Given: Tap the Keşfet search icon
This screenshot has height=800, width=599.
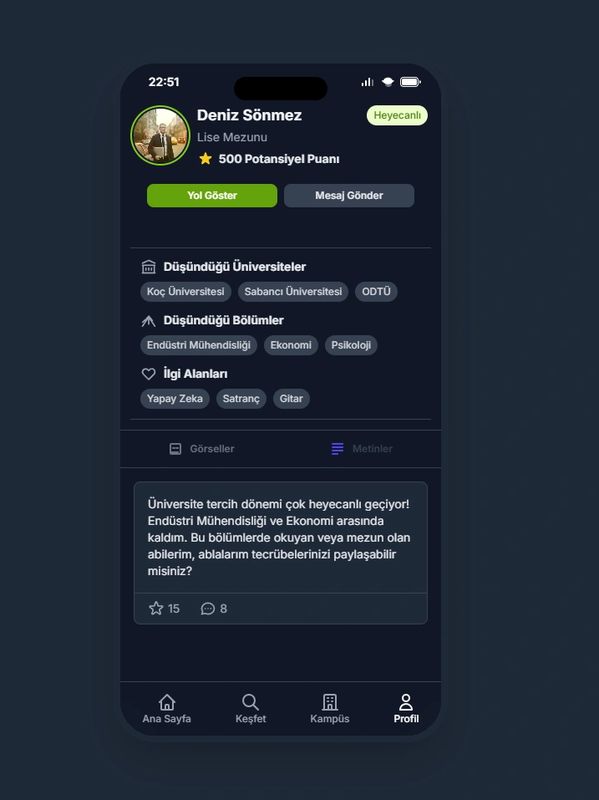Looking at the screenshot, I should (250, 702).
